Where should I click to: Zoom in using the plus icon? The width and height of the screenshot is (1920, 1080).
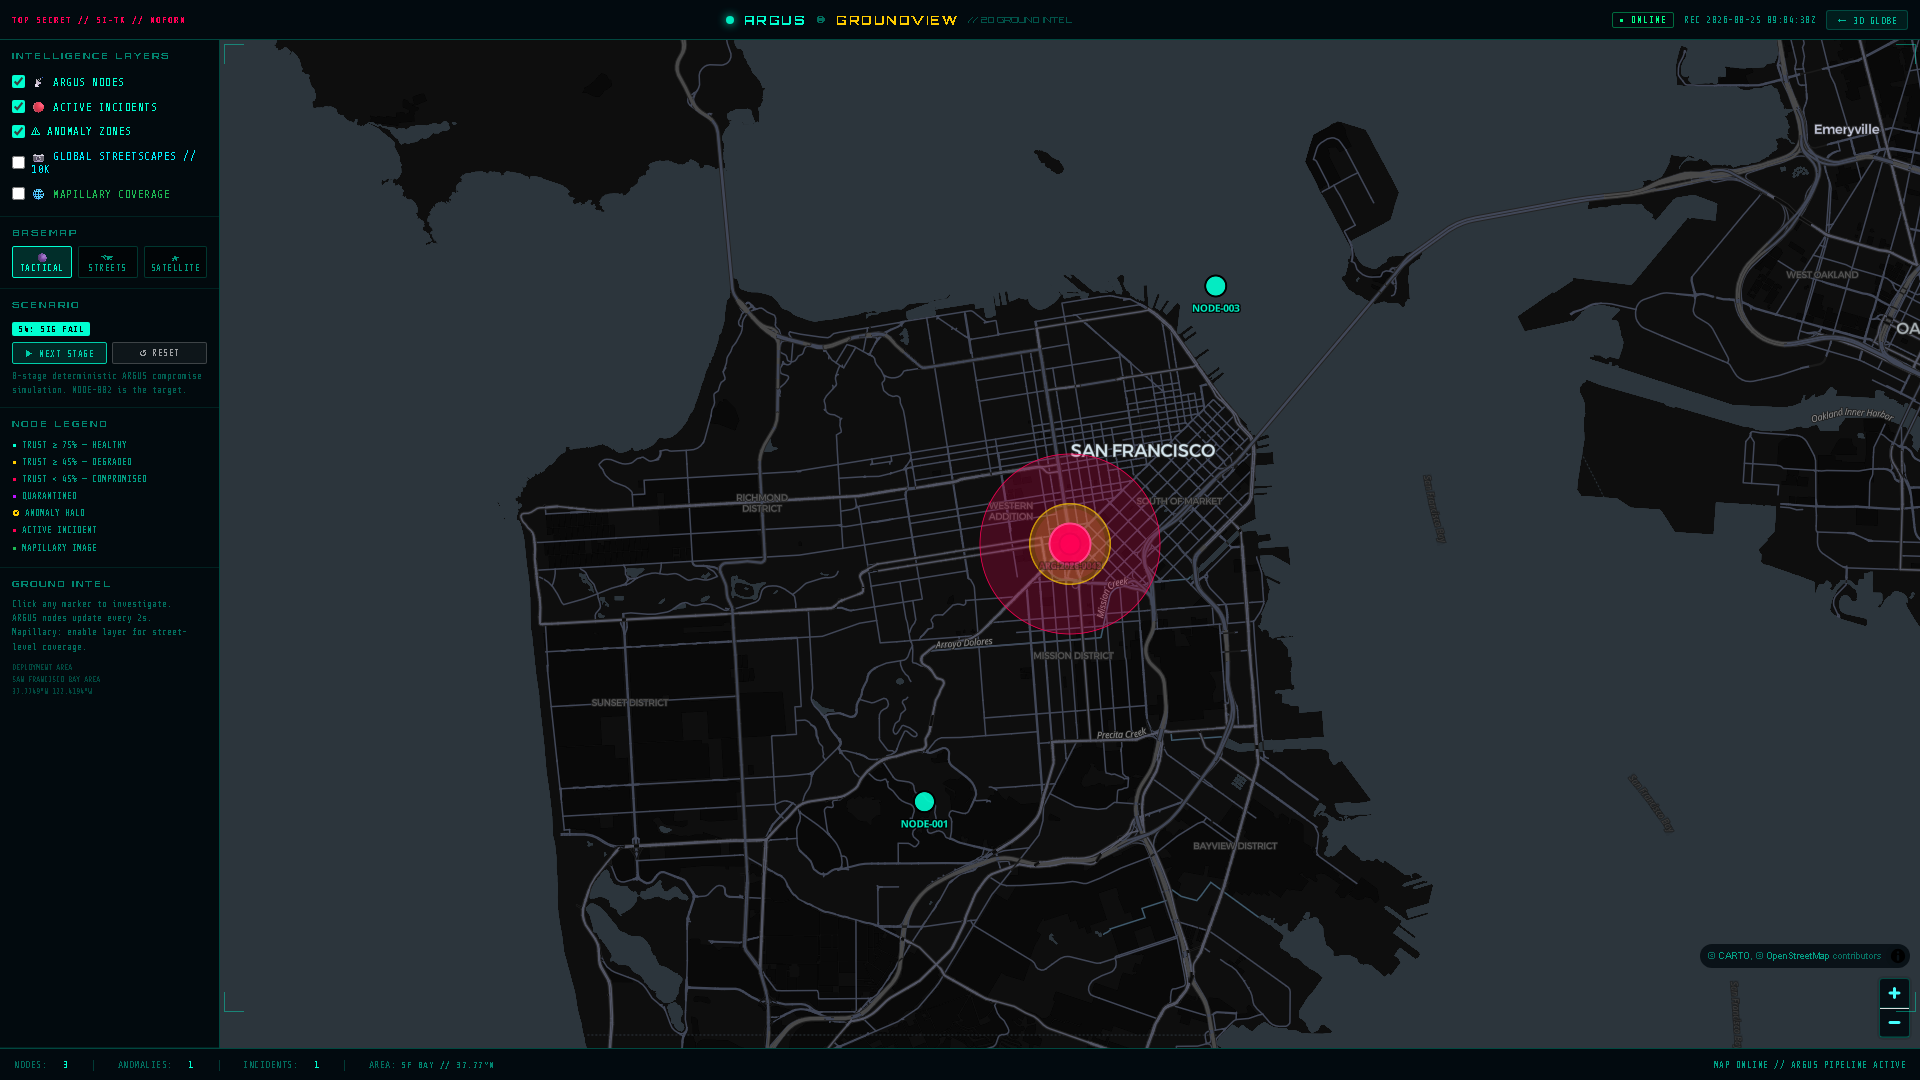pyautogui.click(x=1894, y=994)
